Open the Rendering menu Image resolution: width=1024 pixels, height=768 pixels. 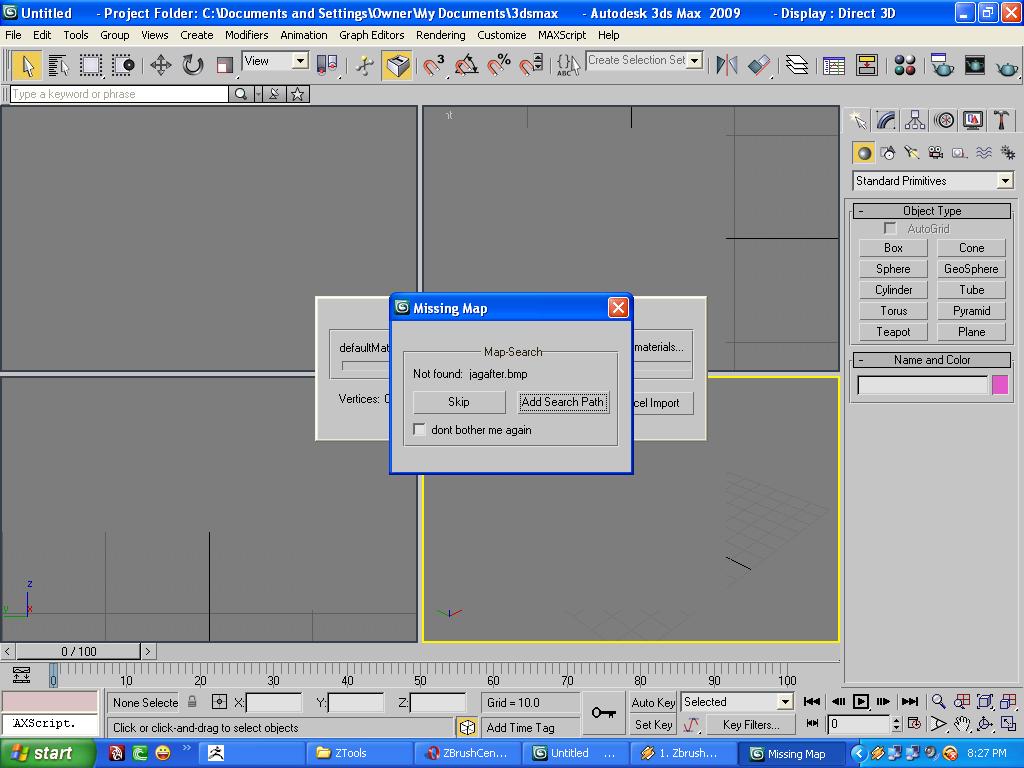pyautogui.click(x=441, y=35)
